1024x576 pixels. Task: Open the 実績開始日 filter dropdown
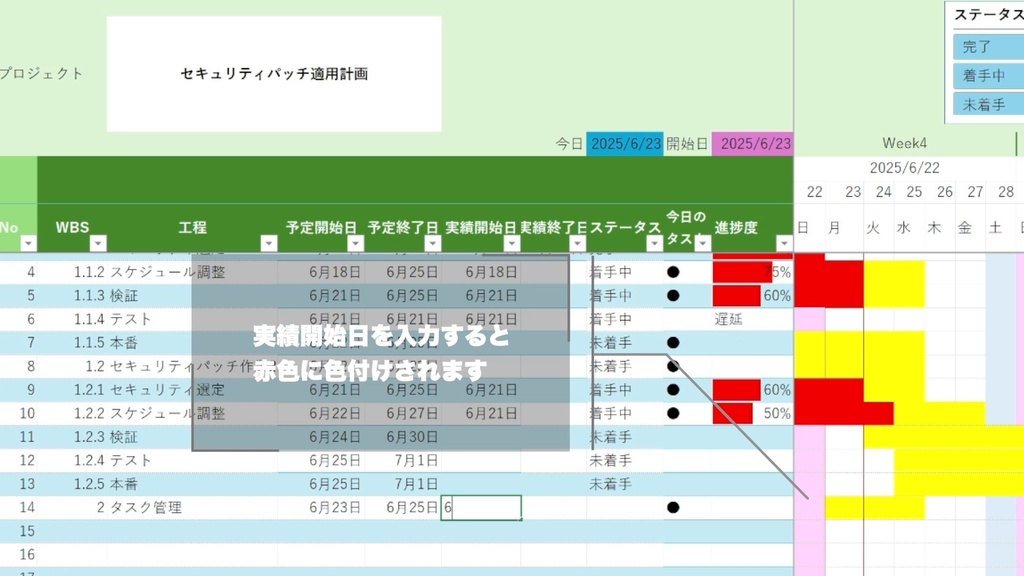click(x=512, y=243)
